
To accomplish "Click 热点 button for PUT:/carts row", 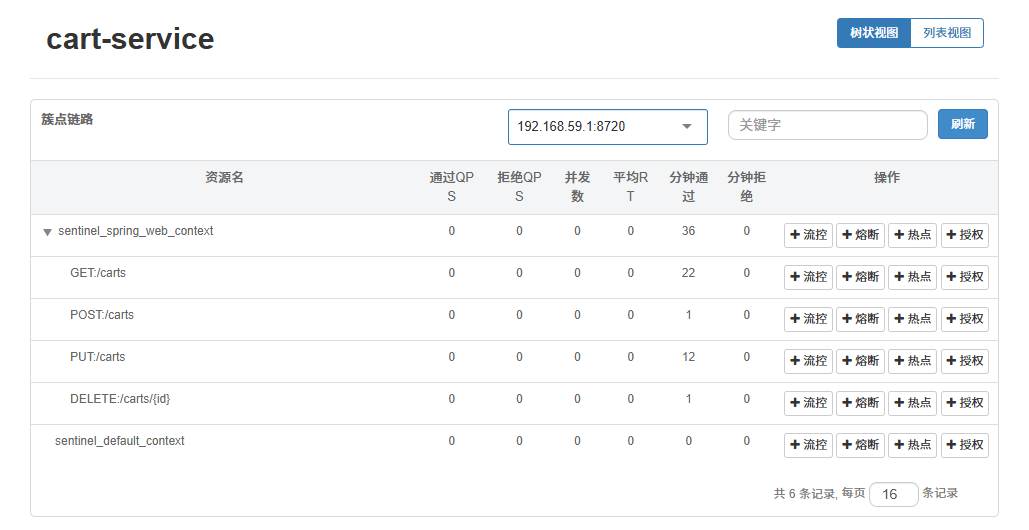I will click(x=912, y=361).
